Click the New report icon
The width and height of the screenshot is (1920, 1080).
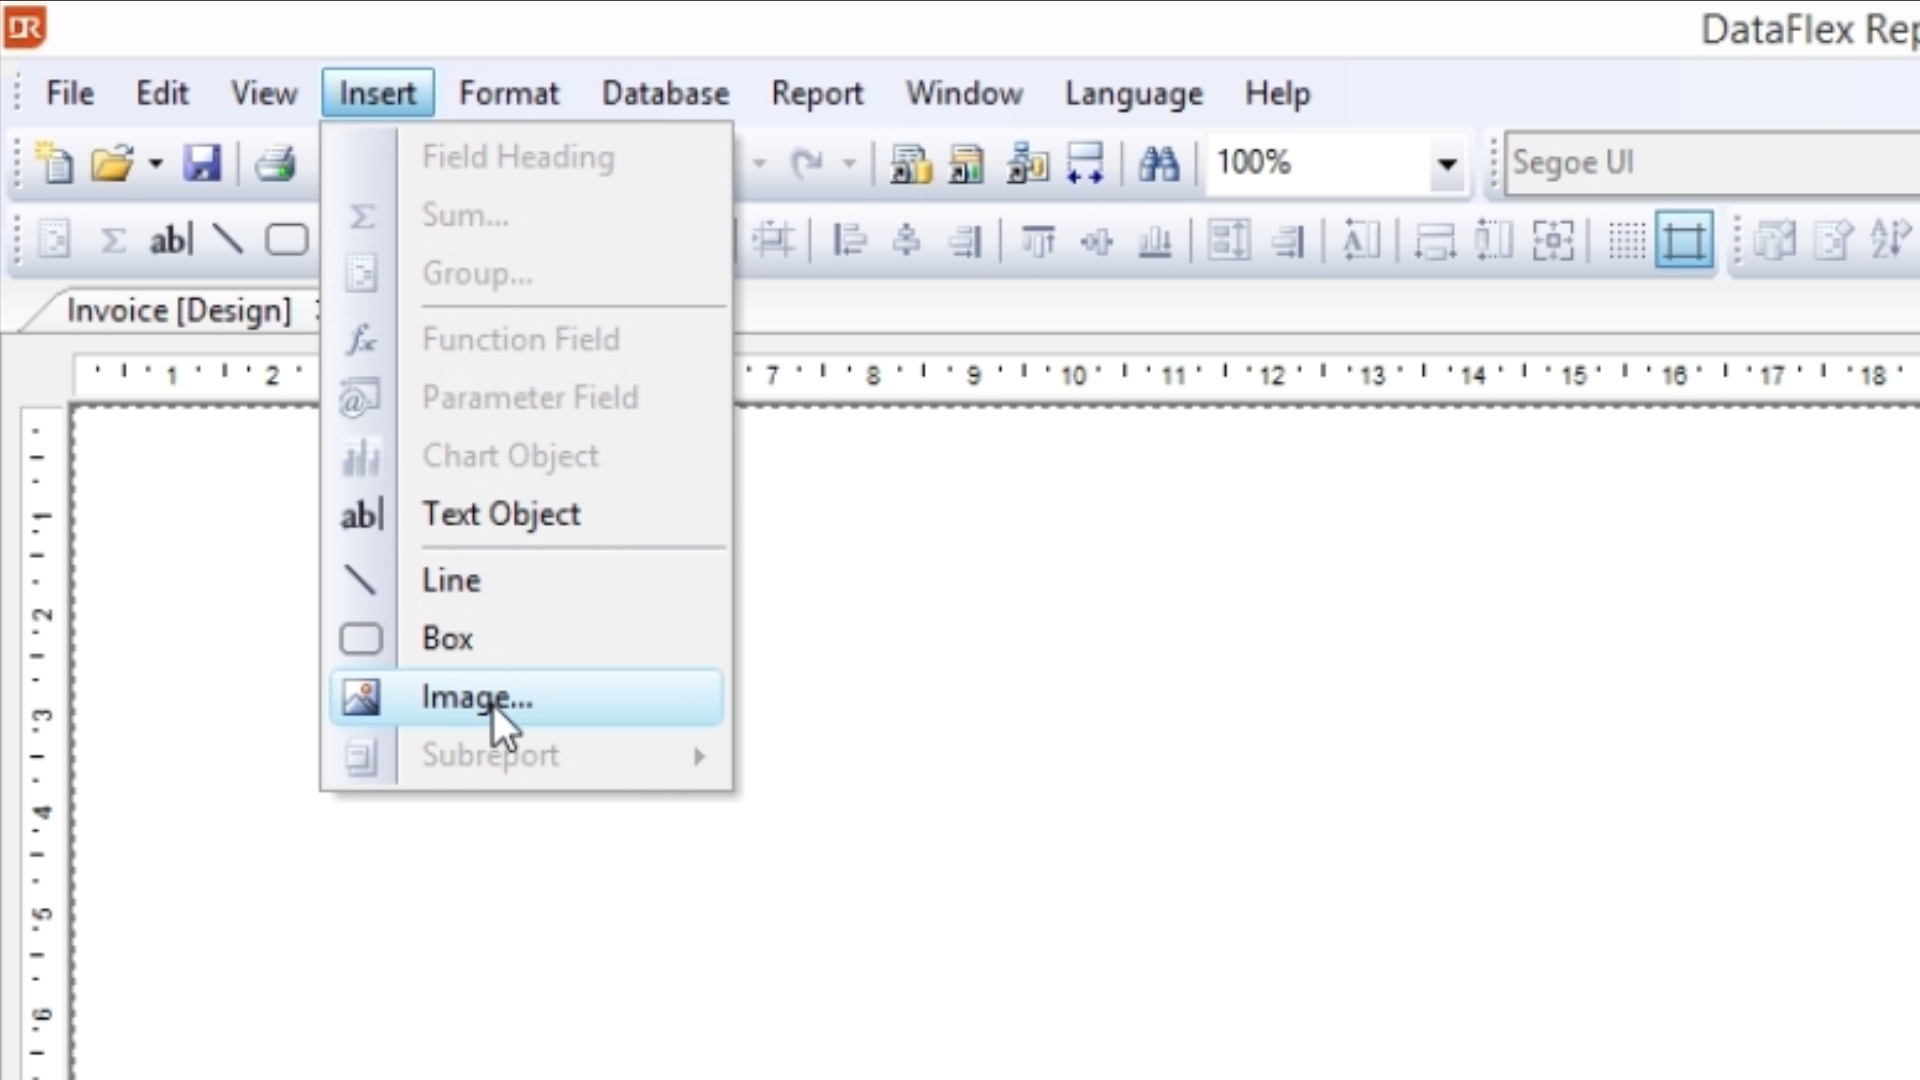click(x=53, y=163)
